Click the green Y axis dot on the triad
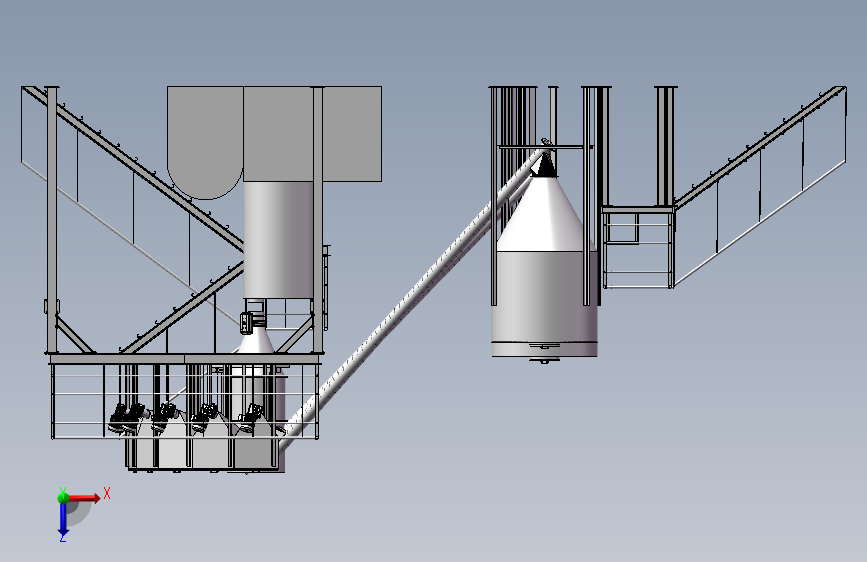The image size is (867, 562). [x=63, y=497]
